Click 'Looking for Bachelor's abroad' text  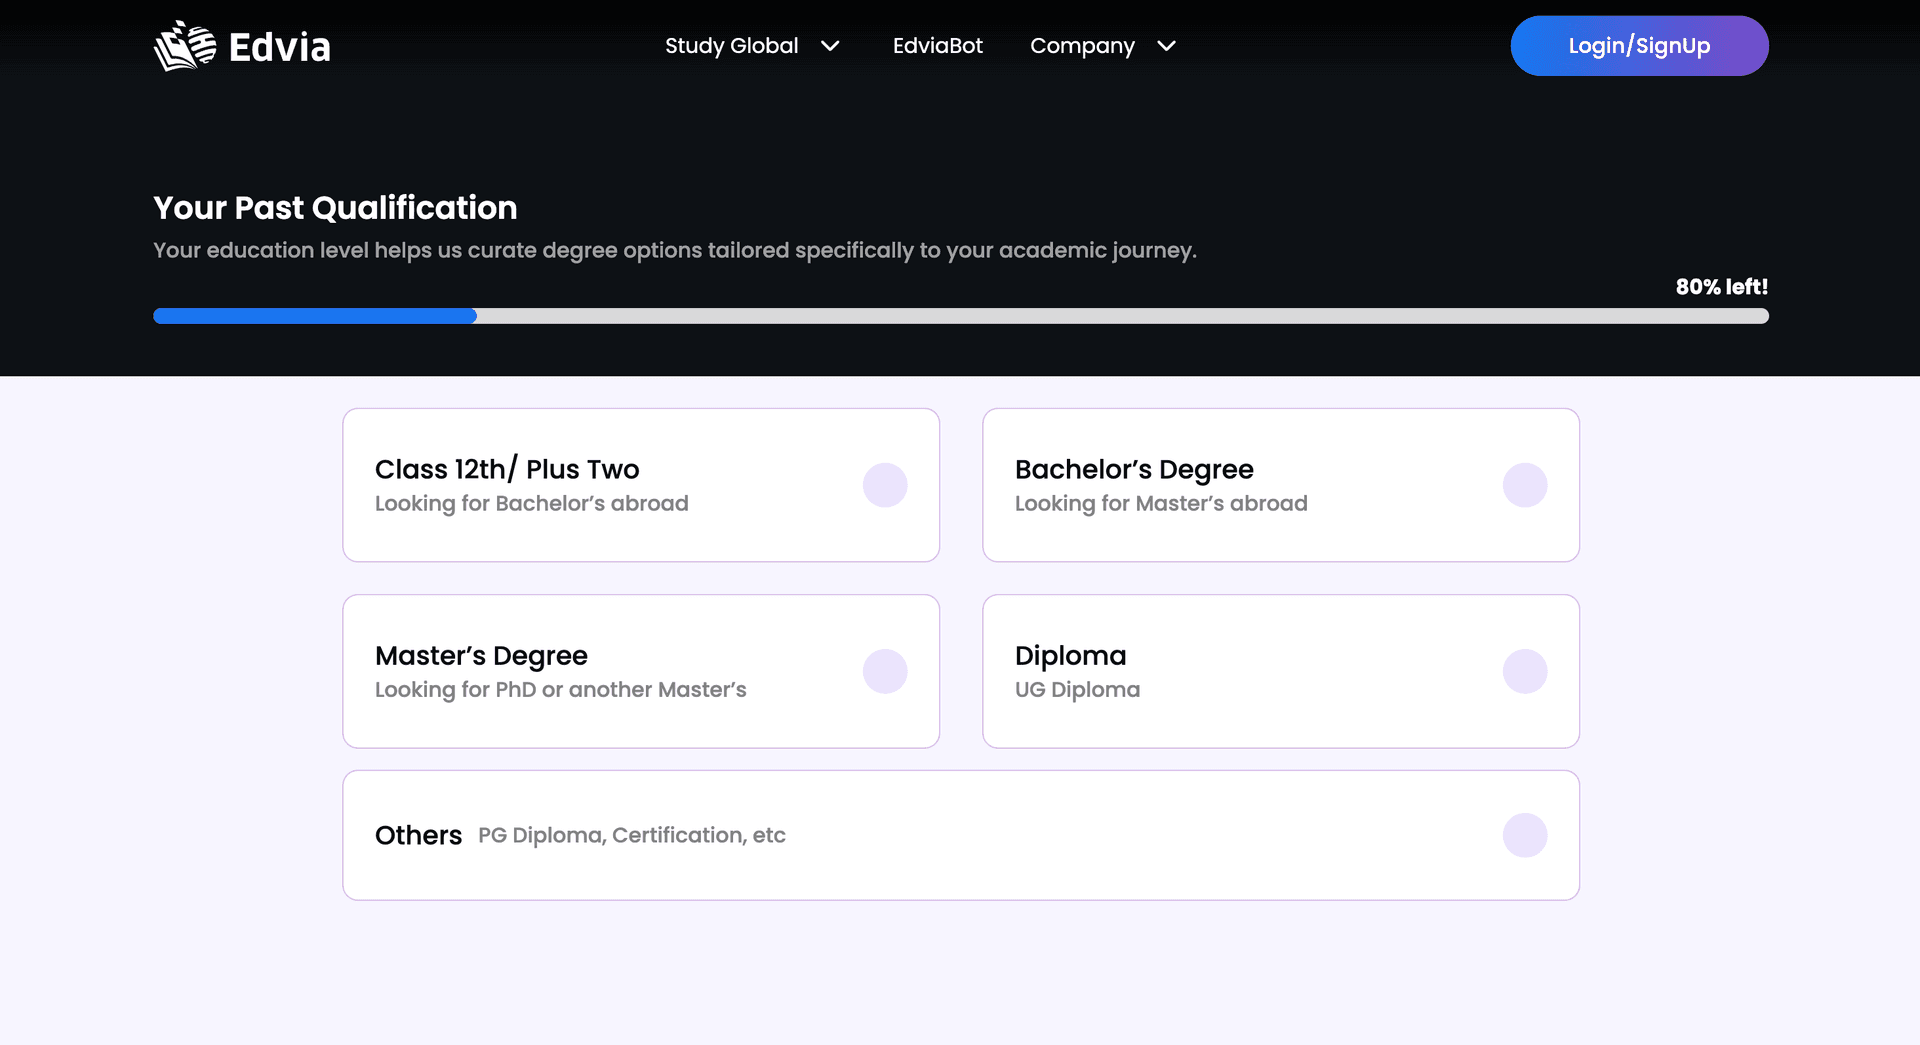[532, 503]
